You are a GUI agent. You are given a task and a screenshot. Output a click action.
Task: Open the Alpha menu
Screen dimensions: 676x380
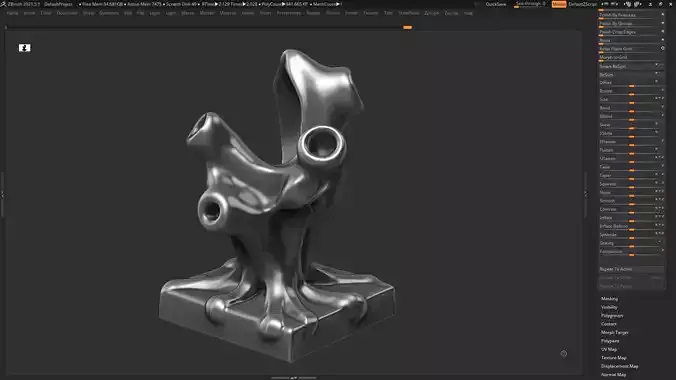tap(13, 13)
